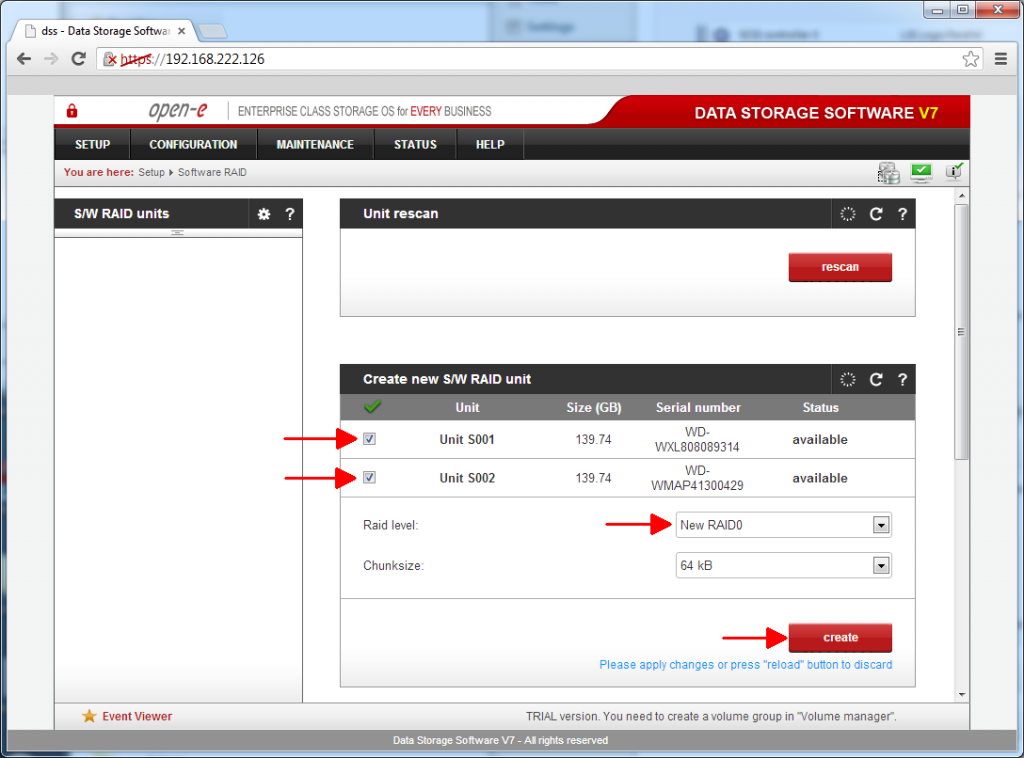
Task: Click the Setup breadcrumb link
Action: pyautogui.click(x=151, y=172)
